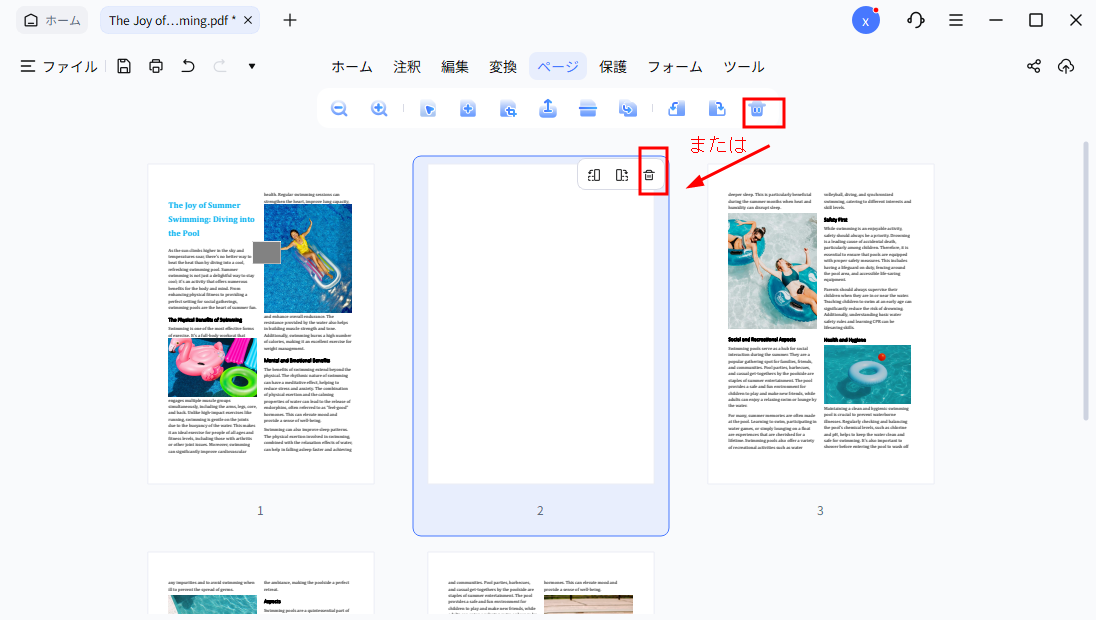The height and width of the screenshot is (620, 1096).
Task: Rotate pages left using toolbar icon
Action: pos(677,109)
